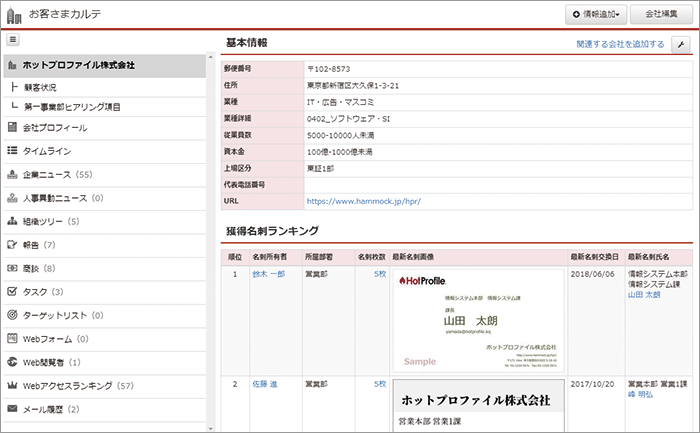Open 会社プロフィール menu item
Viewport: 700px width, 433px height.
(104, 128)
